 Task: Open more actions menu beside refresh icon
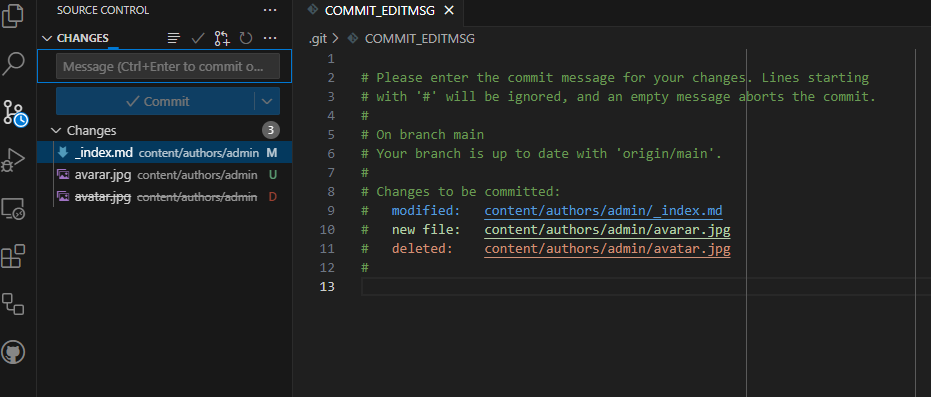coord(270,39)
